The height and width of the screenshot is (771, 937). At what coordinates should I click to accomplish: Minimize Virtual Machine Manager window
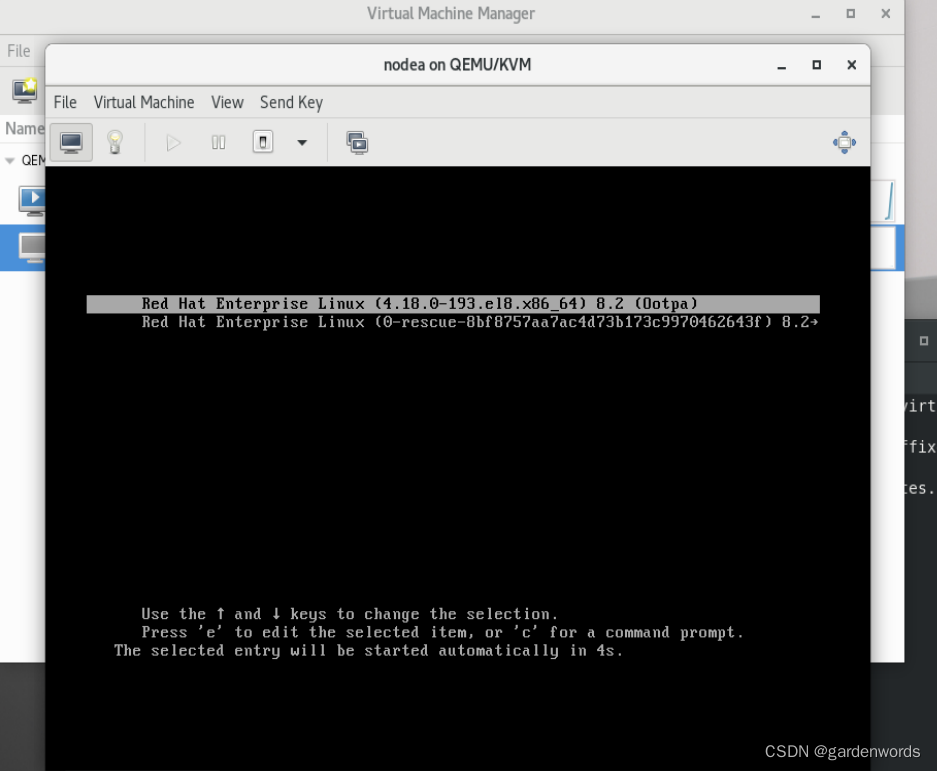point(816,14)
